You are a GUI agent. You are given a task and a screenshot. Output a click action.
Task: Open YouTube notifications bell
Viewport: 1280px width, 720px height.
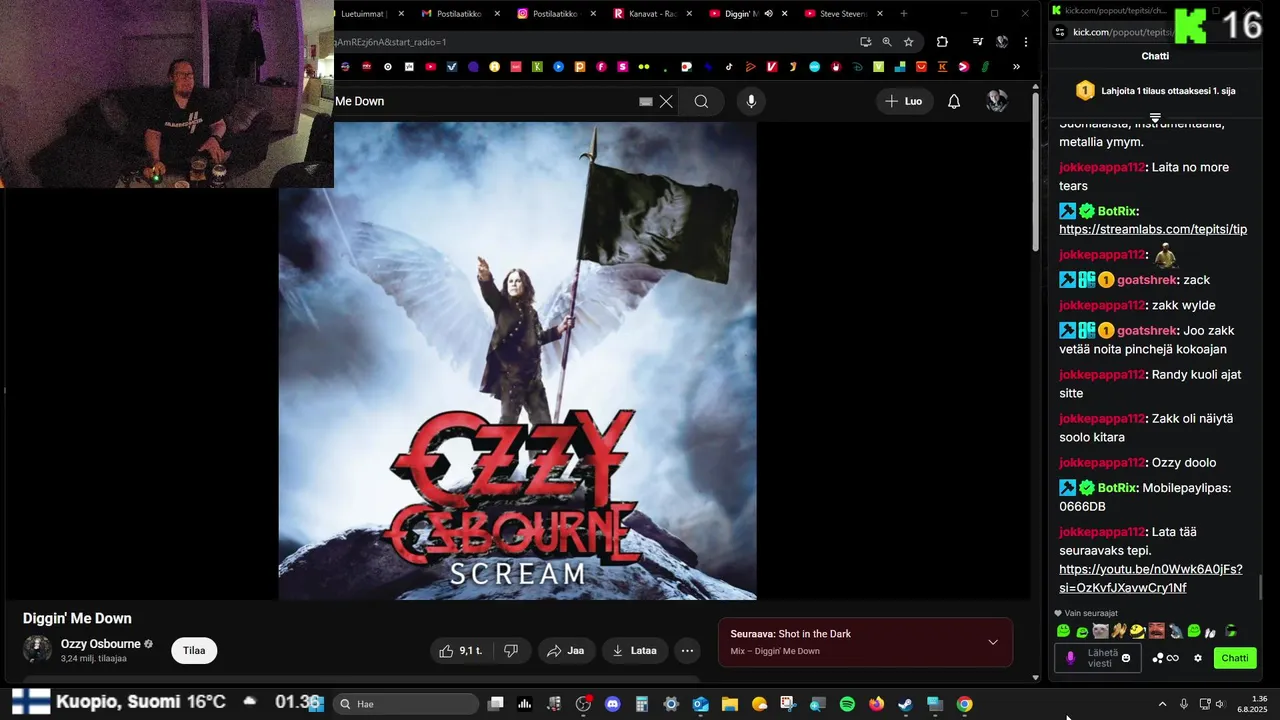(954, 101)
